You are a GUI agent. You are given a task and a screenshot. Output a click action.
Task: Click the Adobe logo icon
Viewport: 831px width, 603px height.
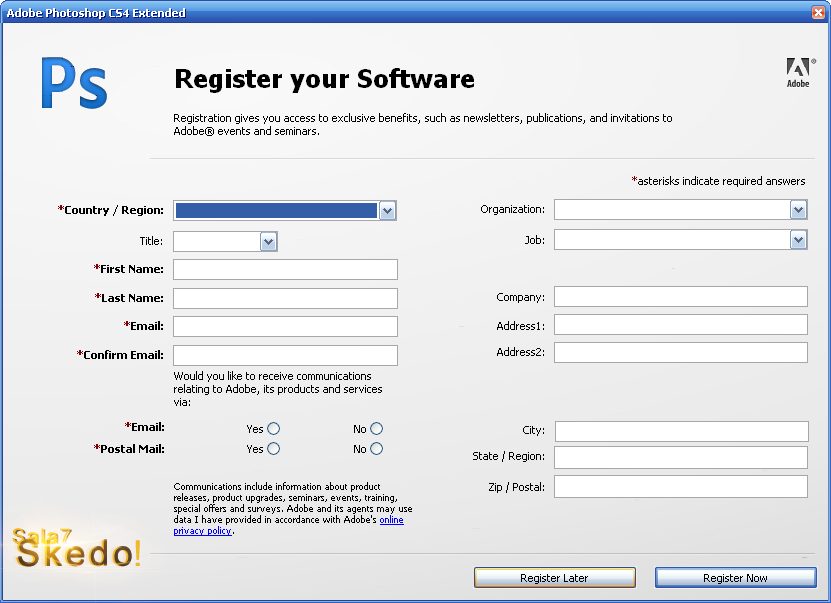[x=797, y=71]
